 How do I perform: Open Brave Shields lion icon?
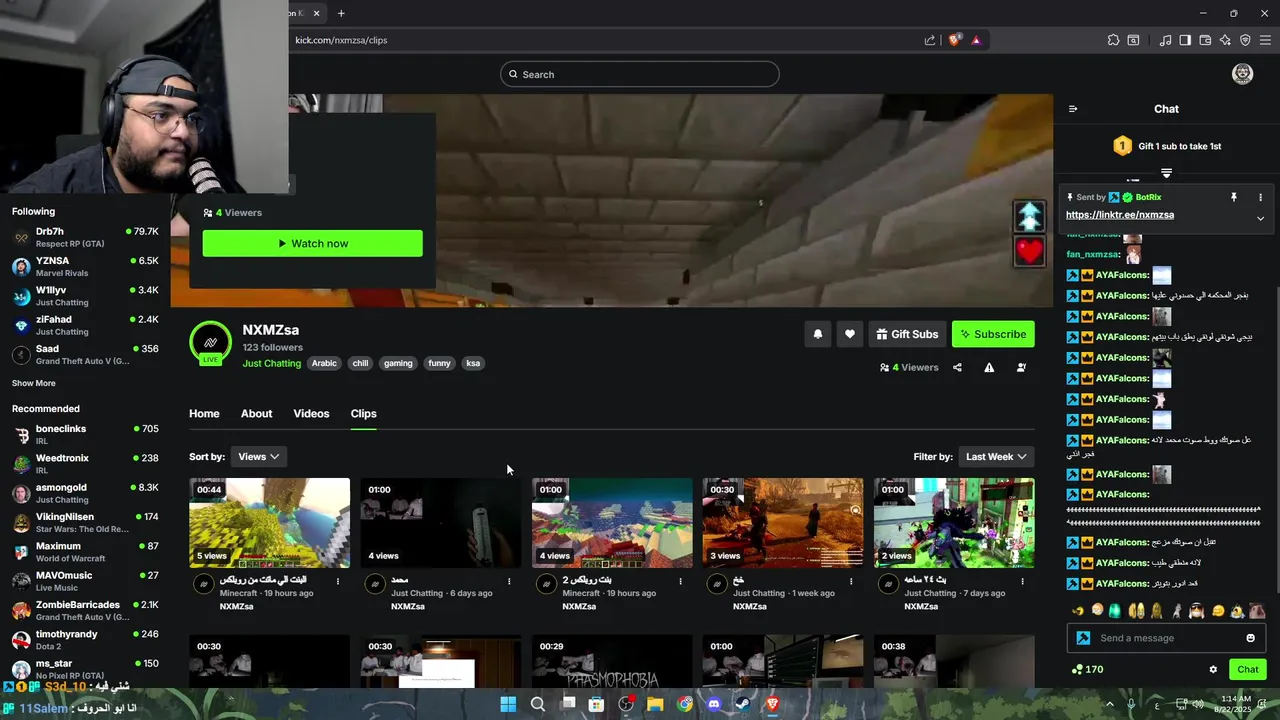pos(954,40)
